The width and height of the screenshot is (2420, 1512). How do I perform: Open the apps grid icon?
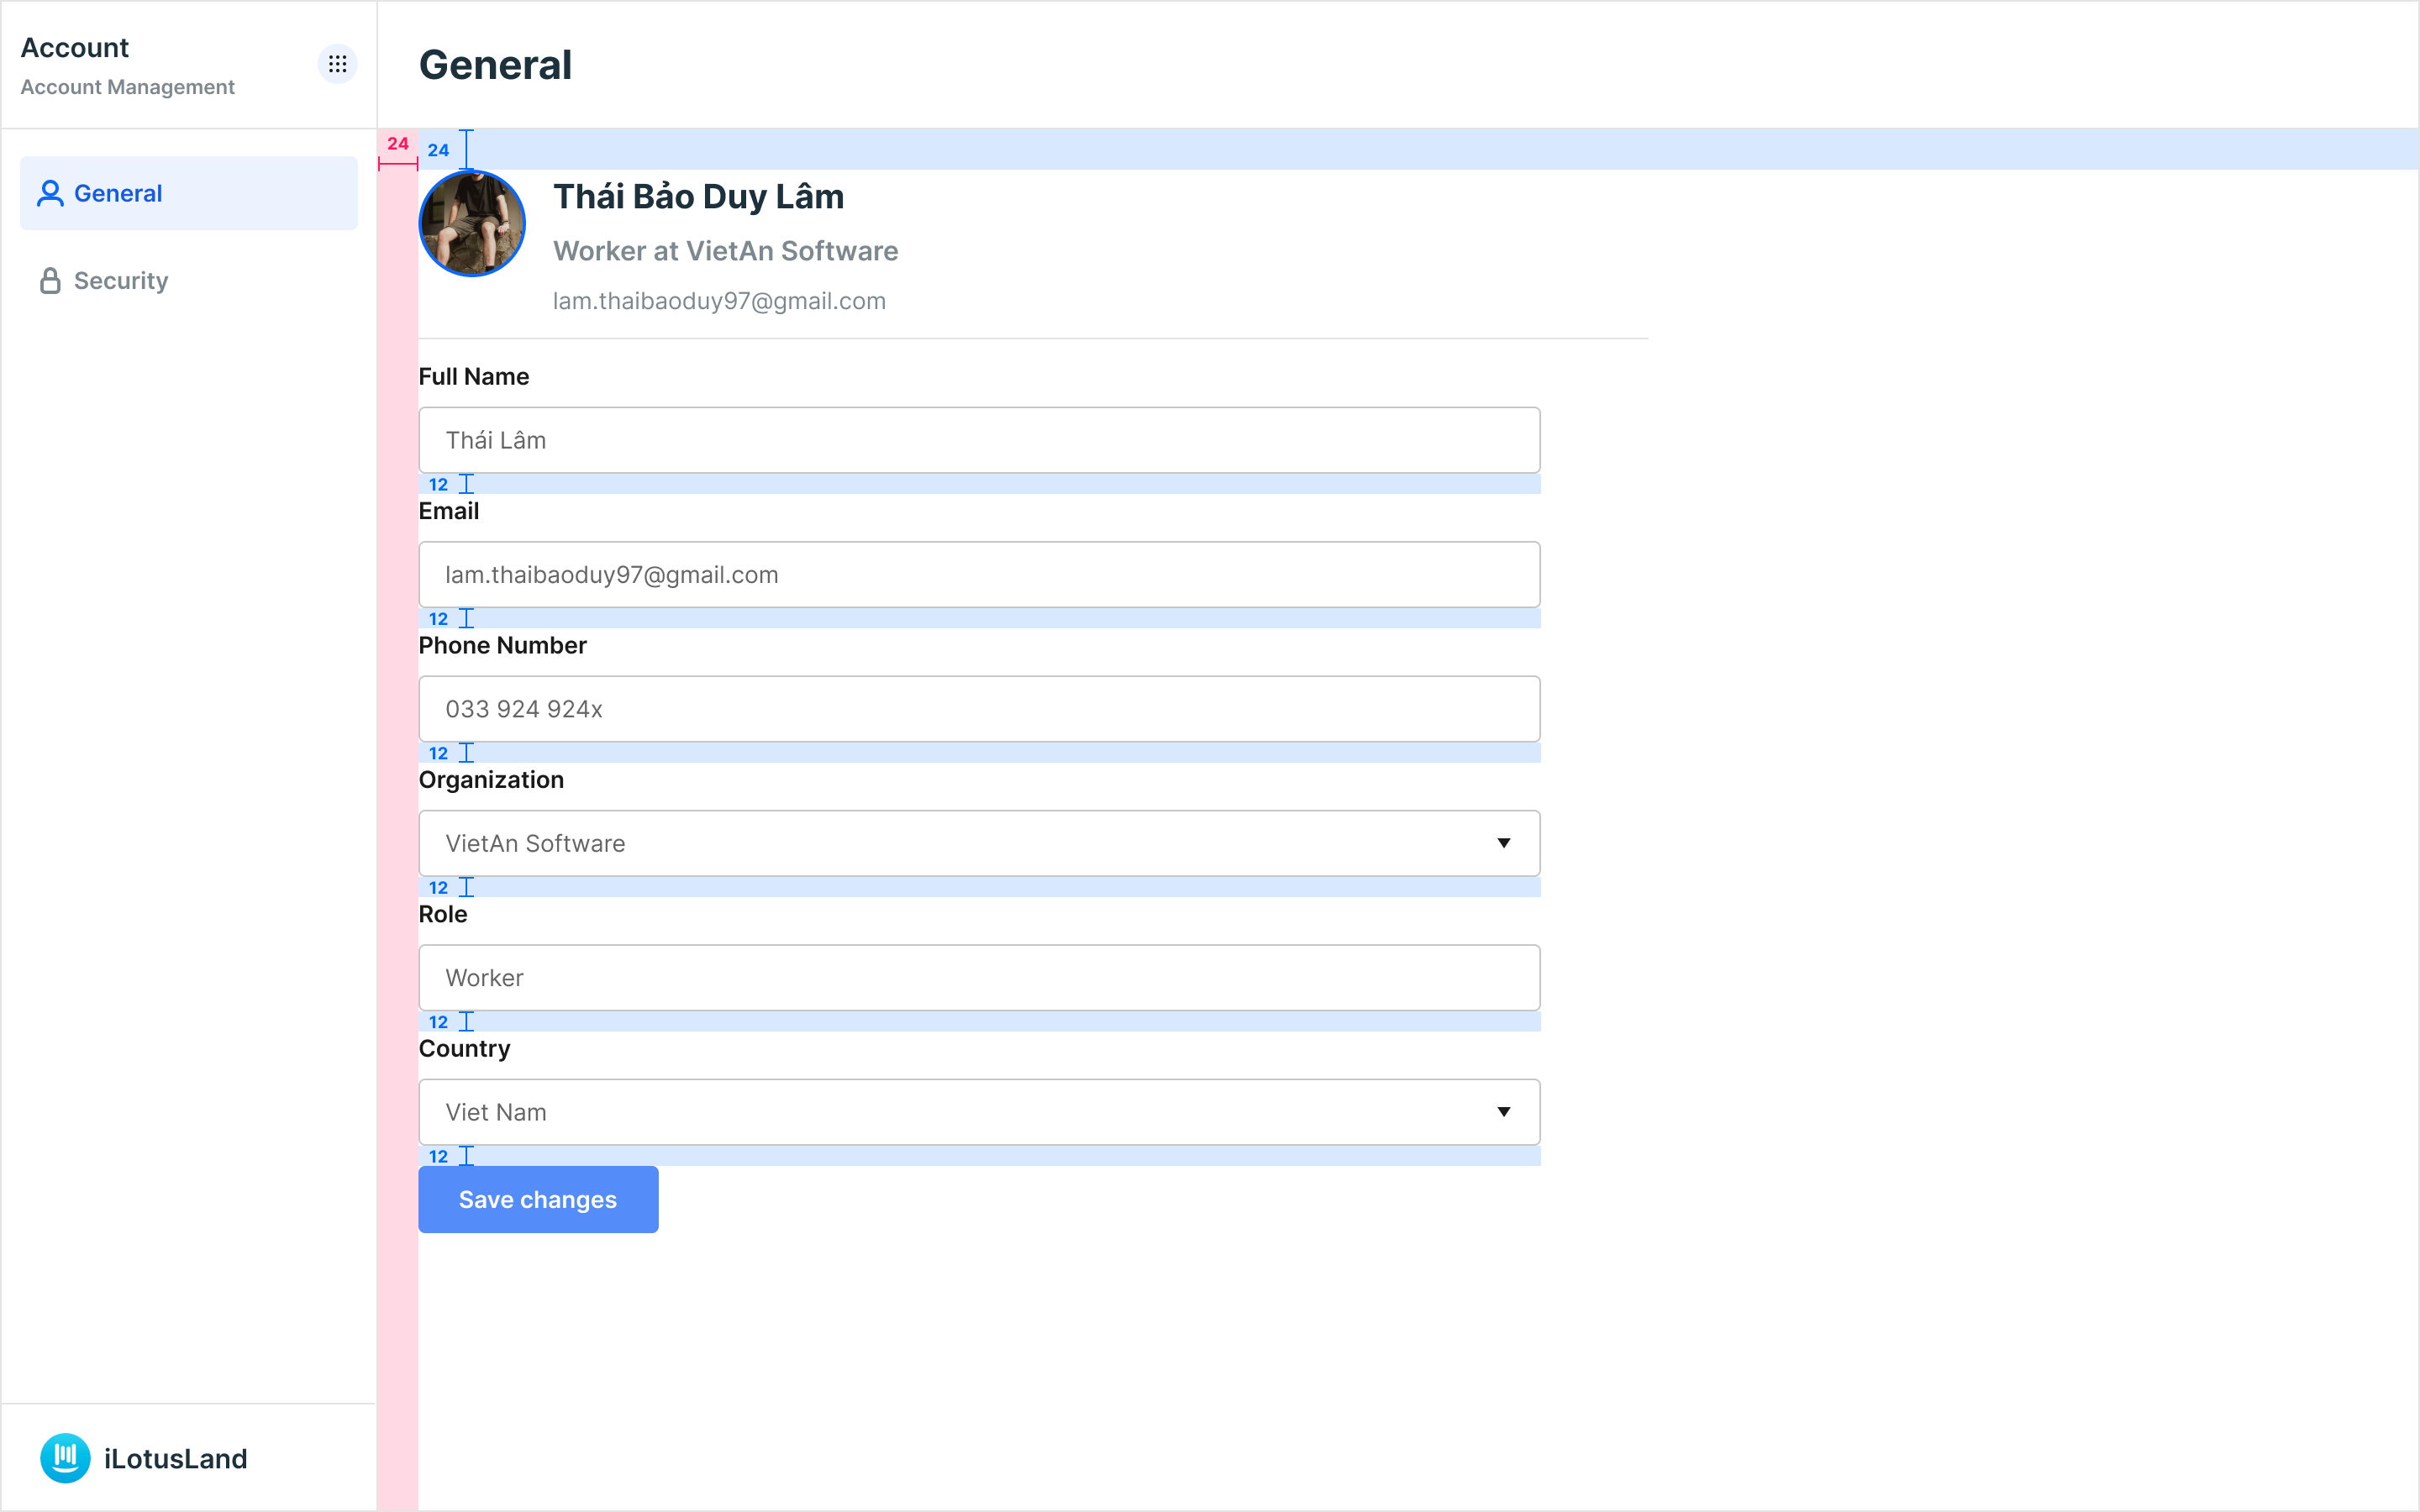click(x=337, y=64)
